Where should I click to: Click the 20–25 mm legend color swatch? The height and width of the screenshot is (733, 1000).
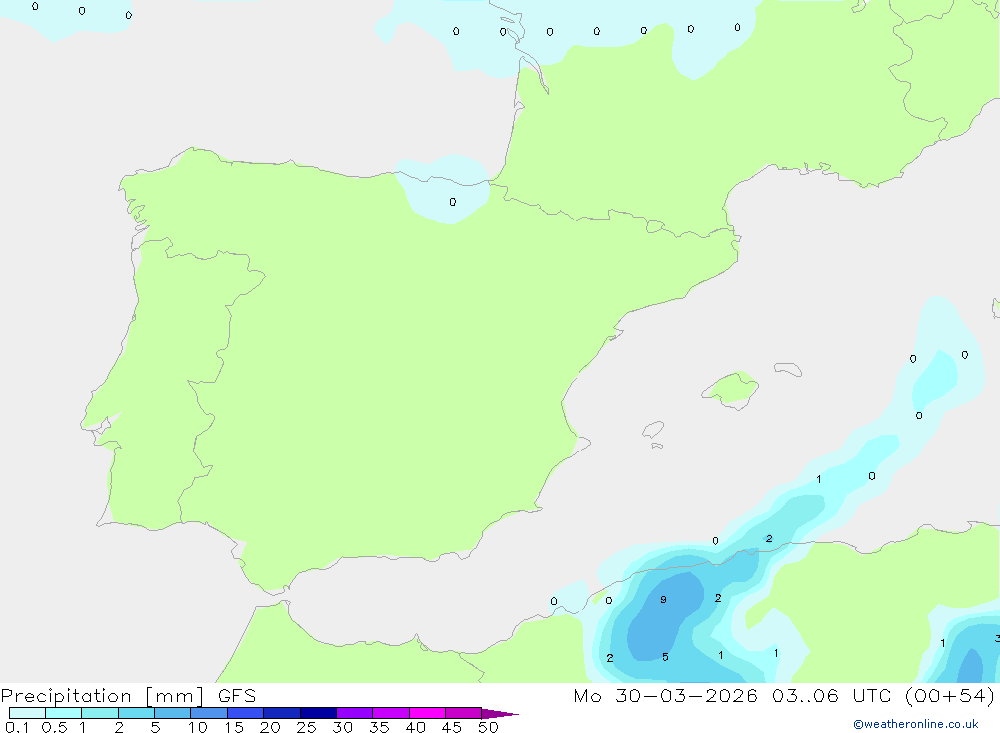coord(282,713)
